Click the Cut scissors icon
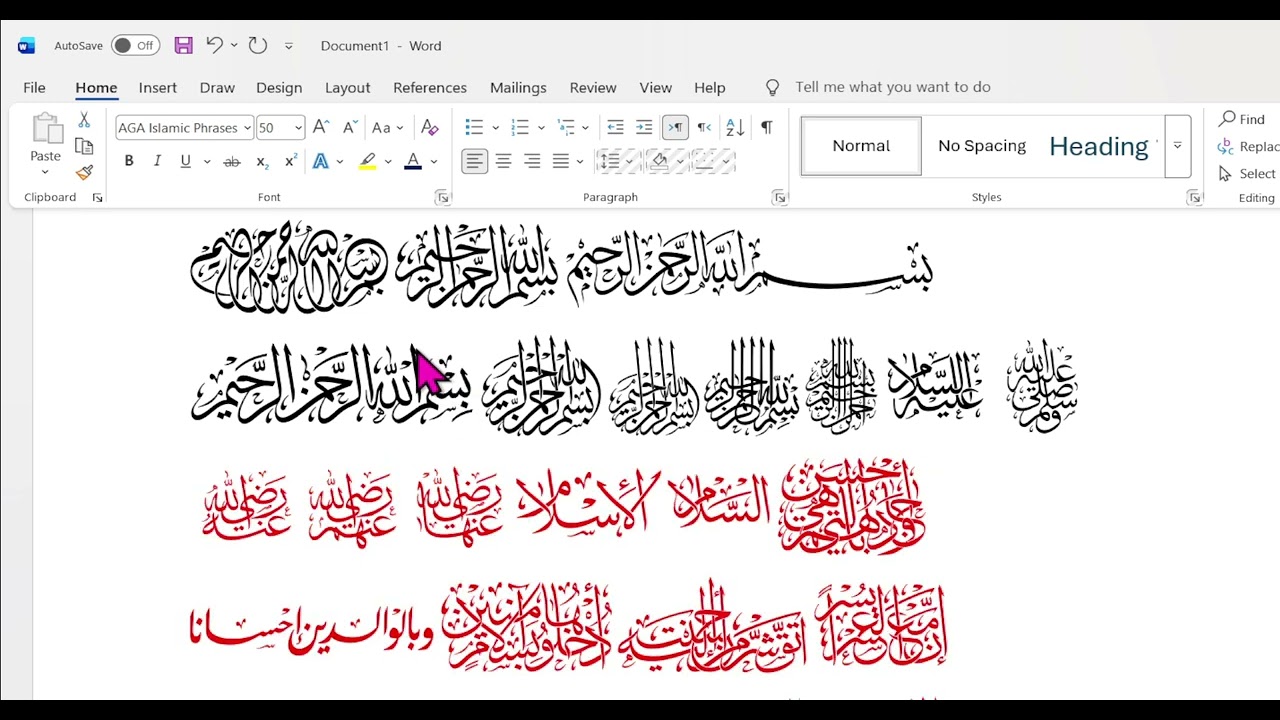The height and width of the screenshot is (720, 1280). pyautogui.click(x=84, y=120)
